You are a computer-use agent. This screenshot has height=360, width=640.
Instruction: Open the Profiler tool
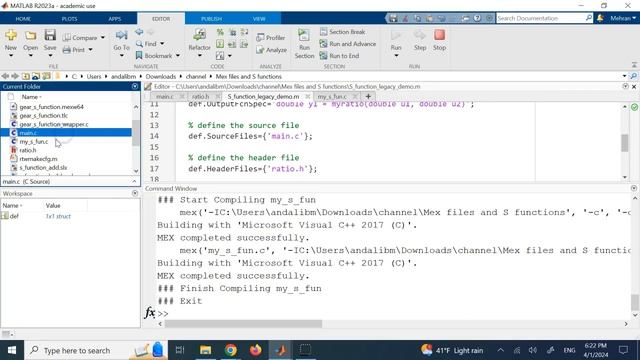point(271,38)
